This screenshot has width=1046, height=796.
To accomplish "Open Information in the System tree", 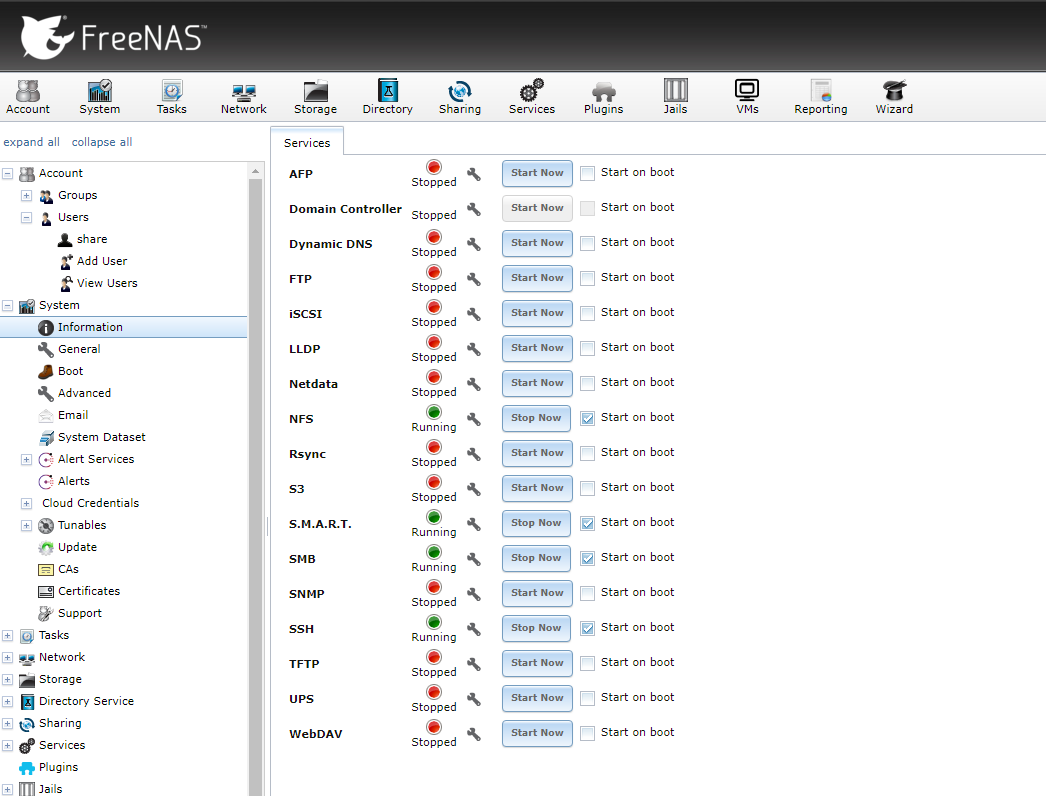I will point(90,327).
